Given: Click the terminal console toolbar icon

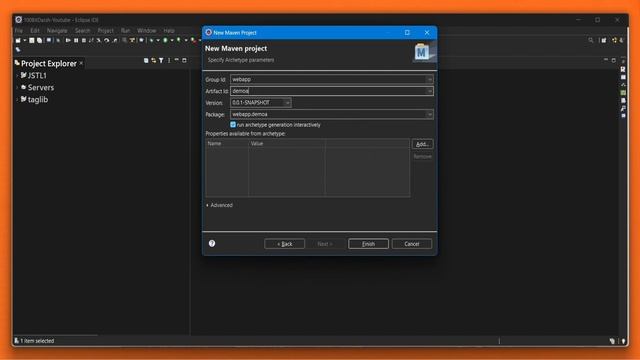Looking at the screenshot, I should point(49,40).
